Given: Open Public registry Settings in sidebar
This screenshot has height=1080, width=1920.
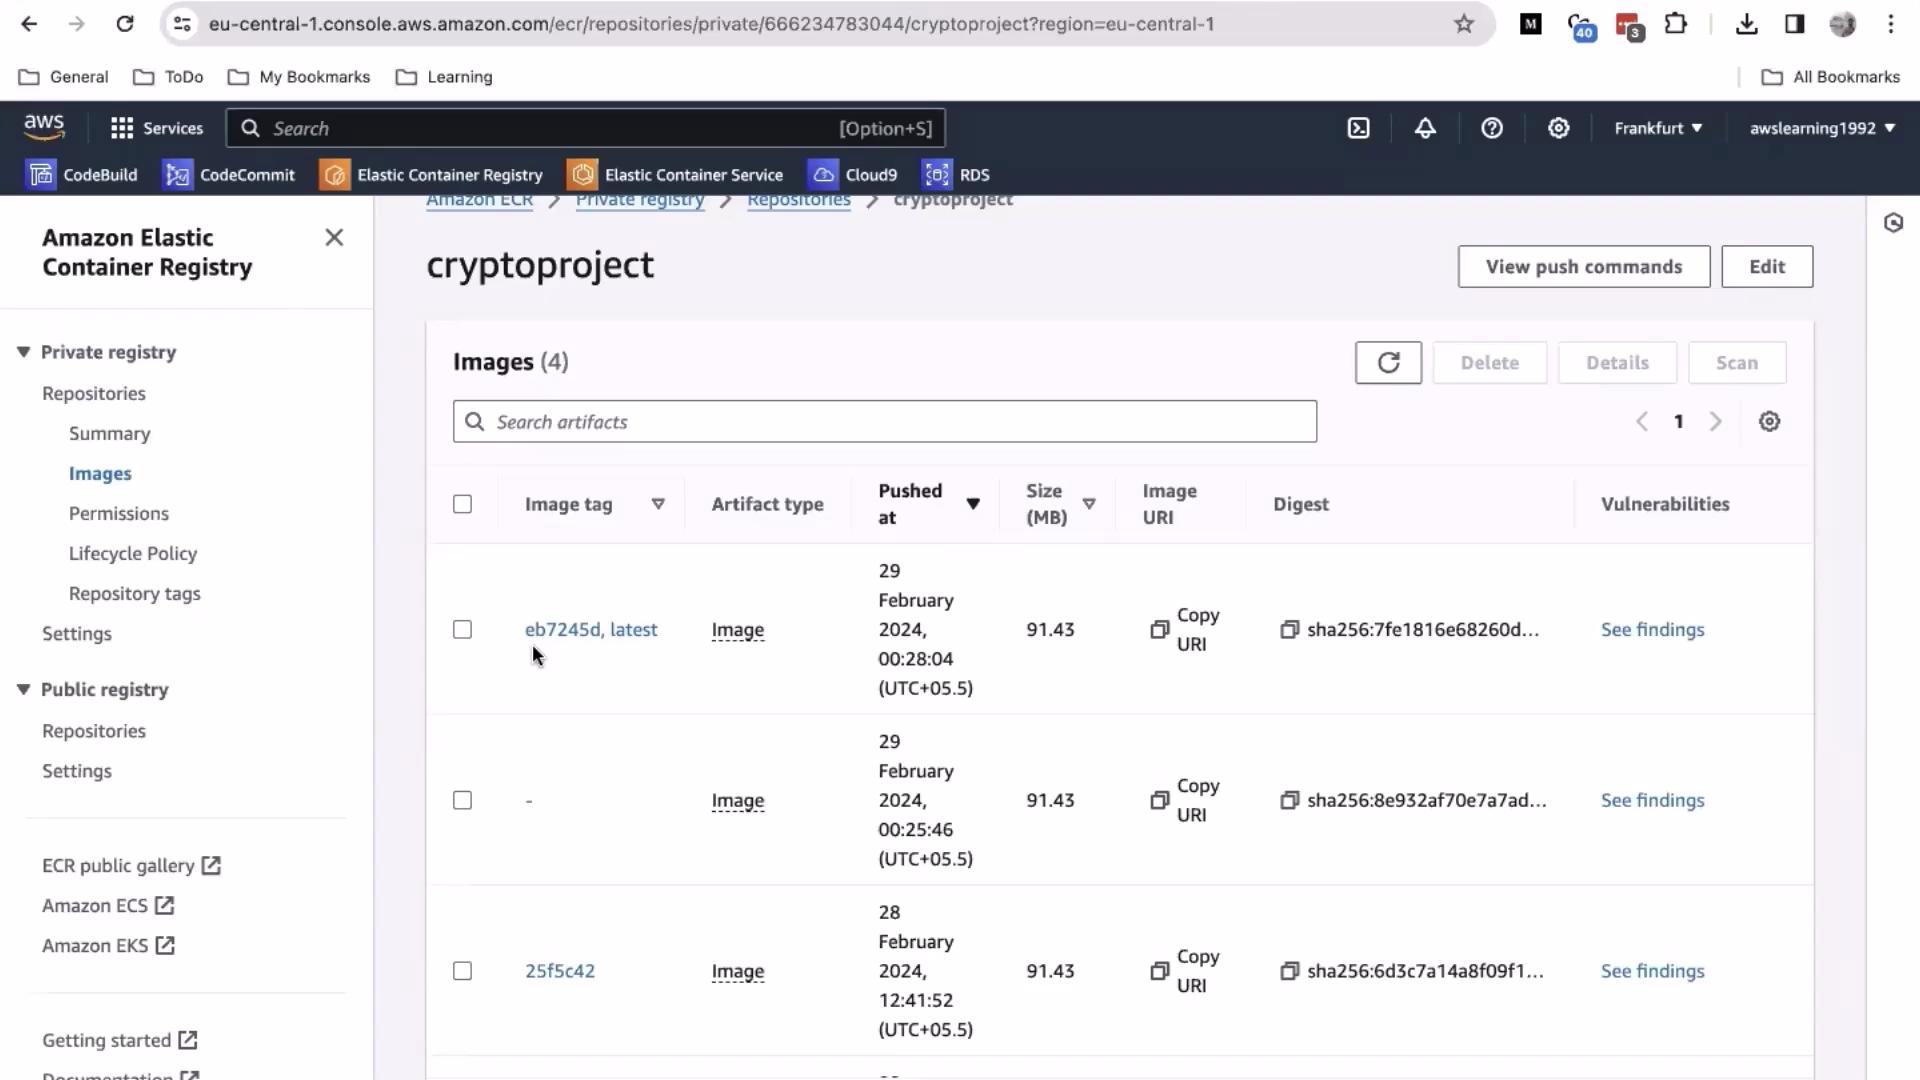Looking at the screenshot, I should pyautogui.click(x=77, y=771).
